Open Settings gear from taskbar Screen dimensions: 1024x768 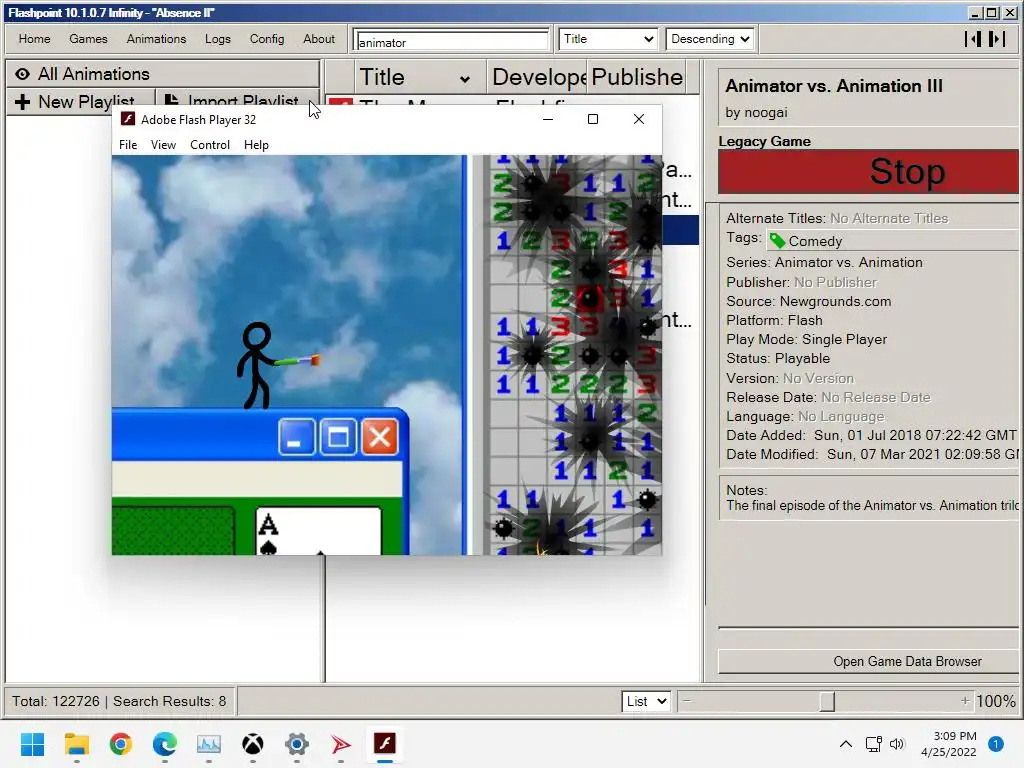[296, 744]
